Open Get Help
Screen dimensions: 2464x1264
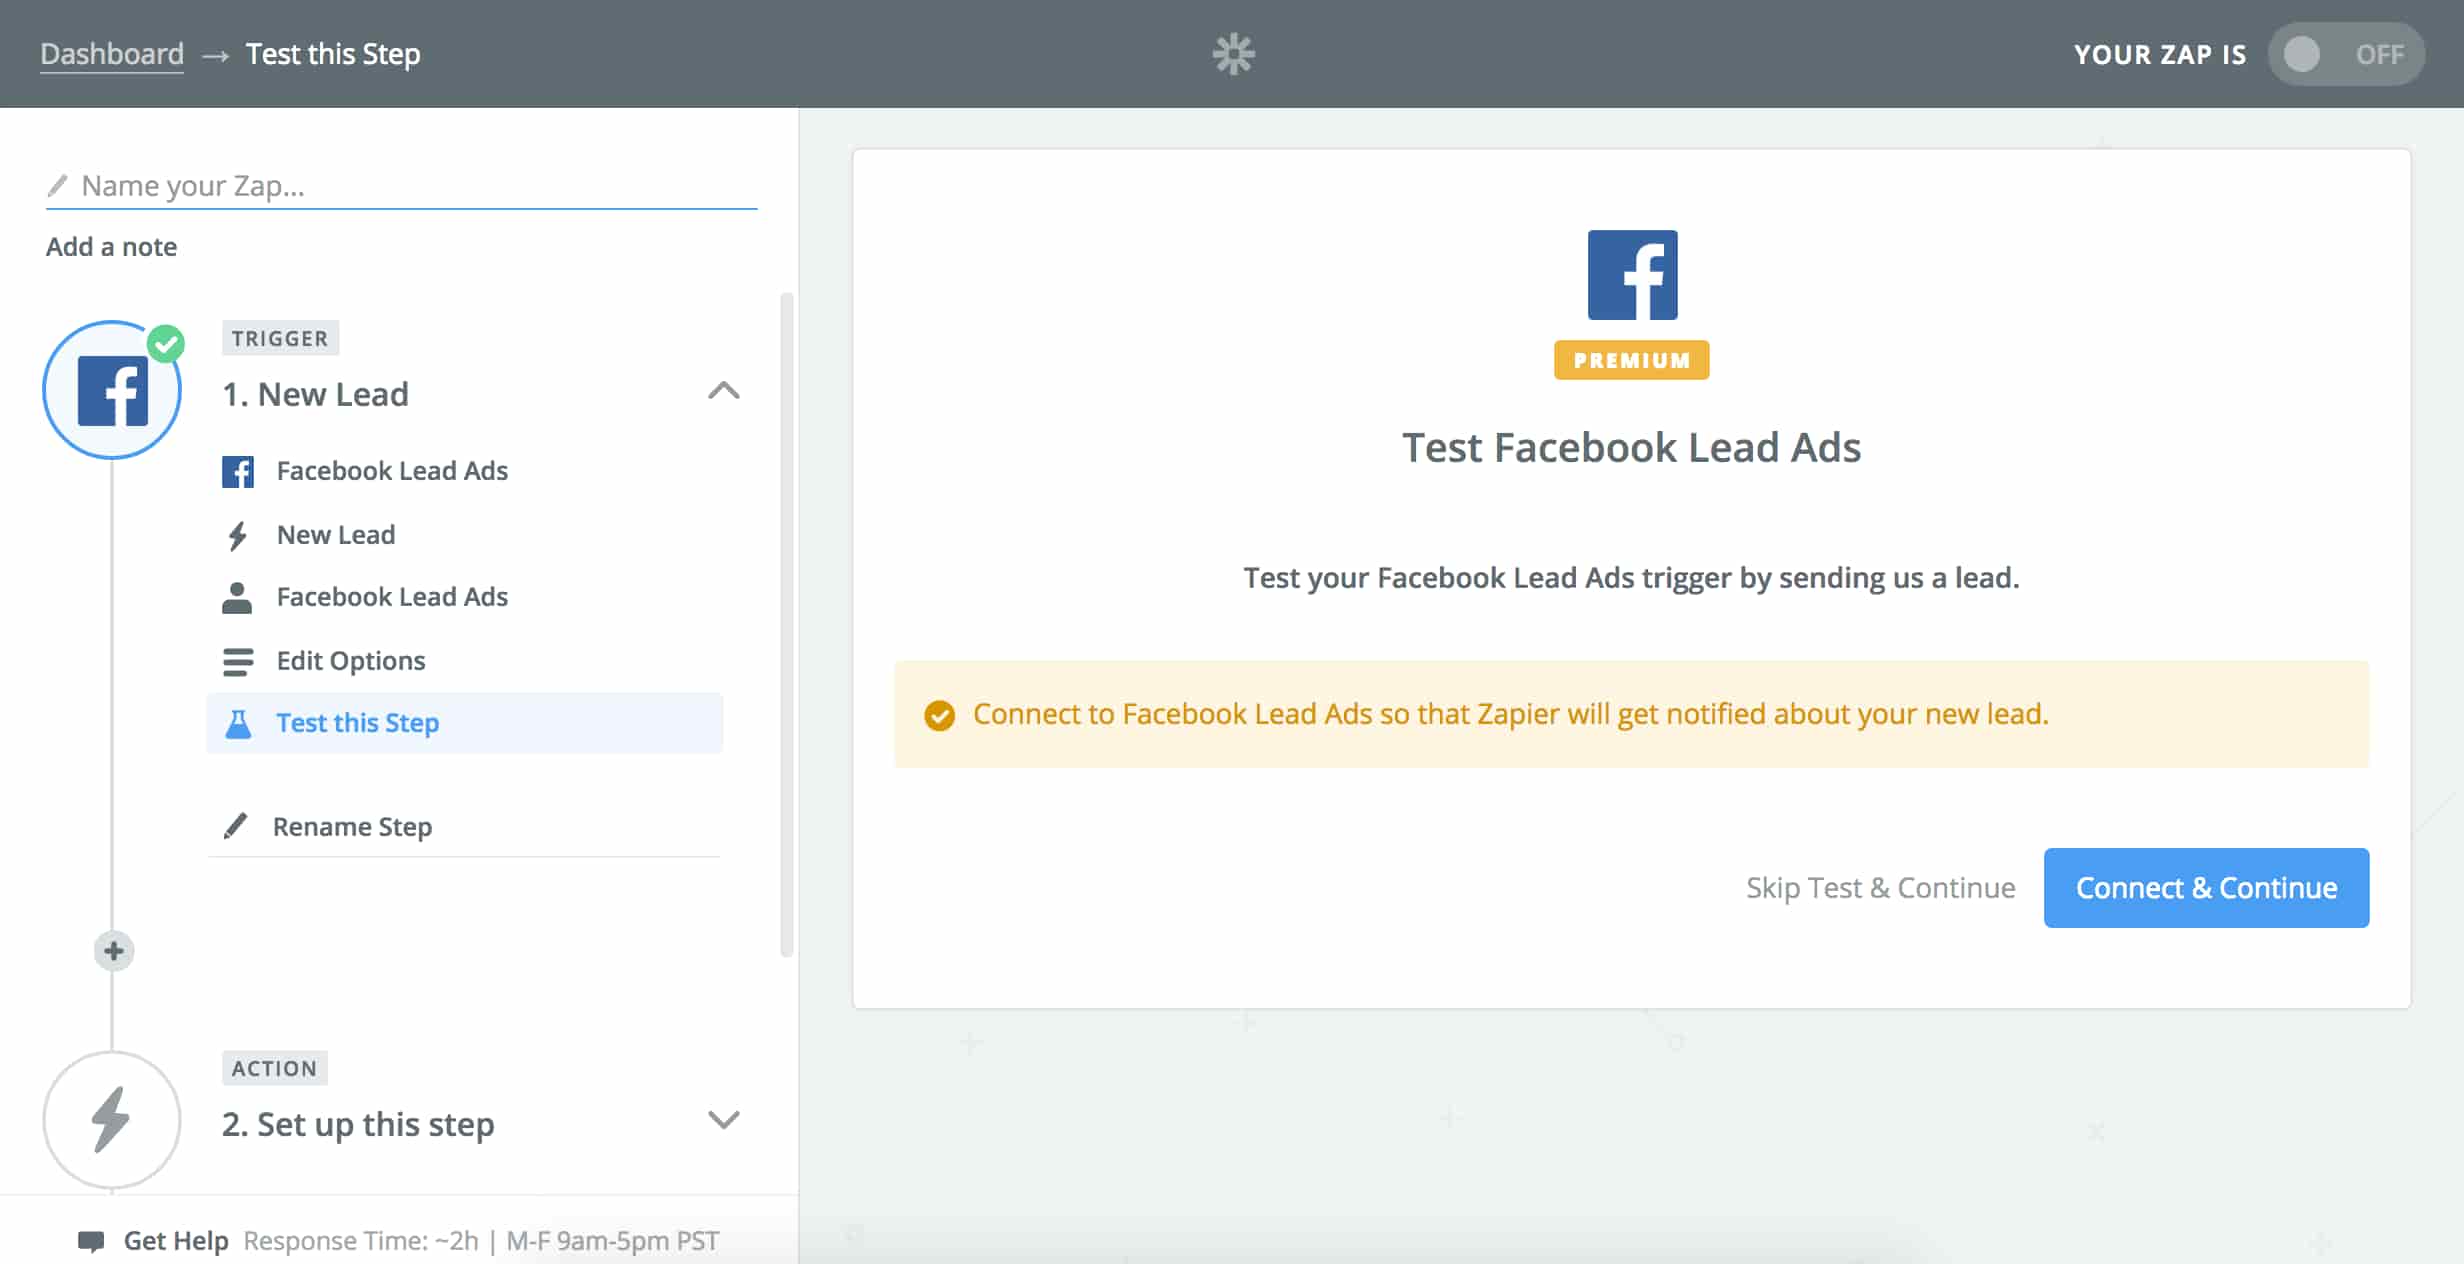point(176,1241)
